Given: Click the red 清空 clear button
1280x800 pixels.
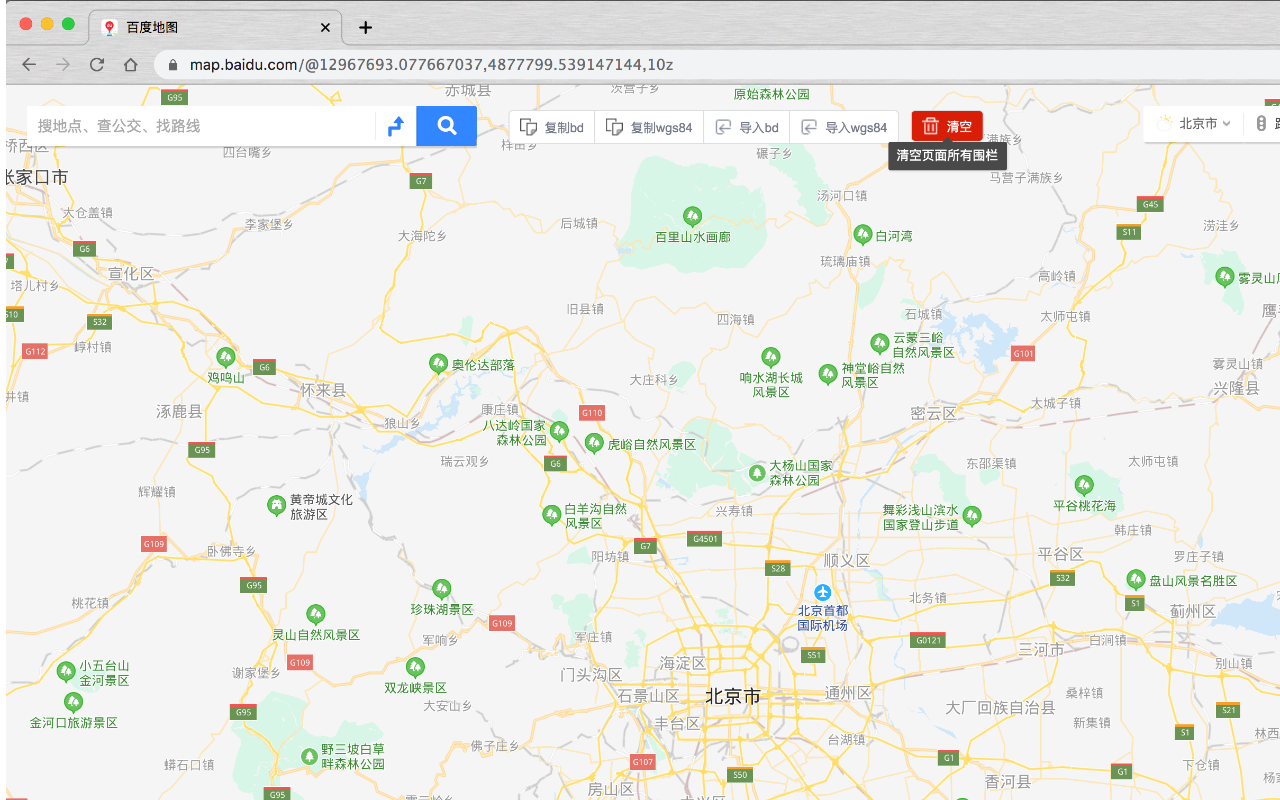Looking at the screenshot, I should click(946, 126).
